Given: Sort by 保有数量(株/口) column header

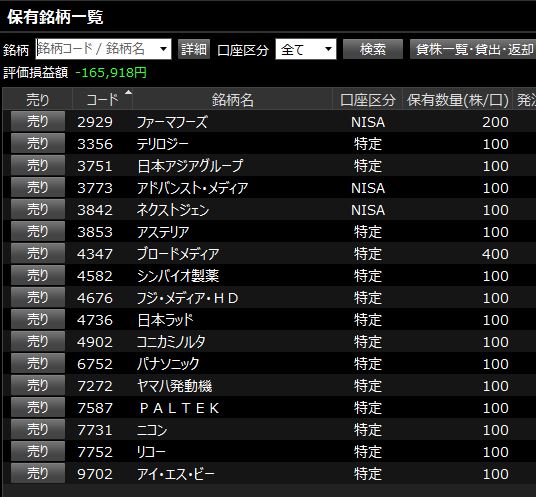Looking at the screenshot, I should (458, 99).
